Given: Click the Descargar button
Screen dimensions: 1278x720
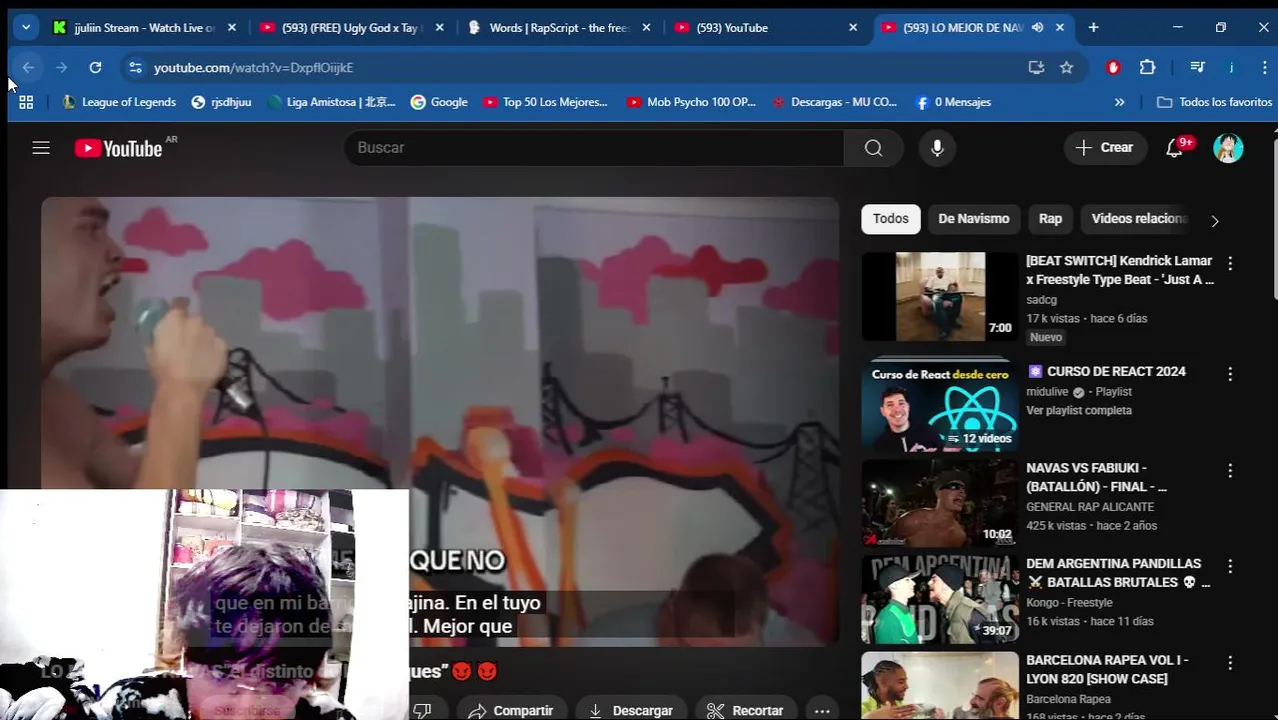Looking at the screenshot, I should (631, 710).
